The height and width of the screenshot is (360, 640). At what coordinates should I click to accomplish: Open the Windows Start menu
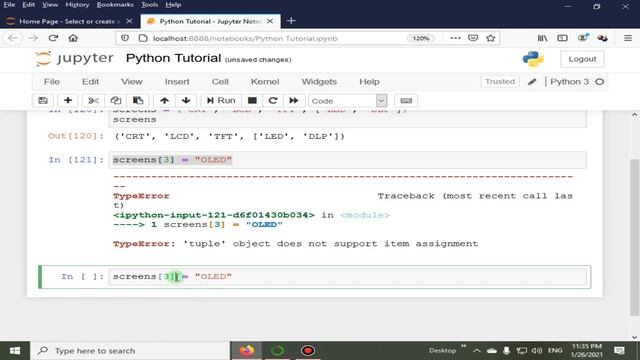pos(15,351)
